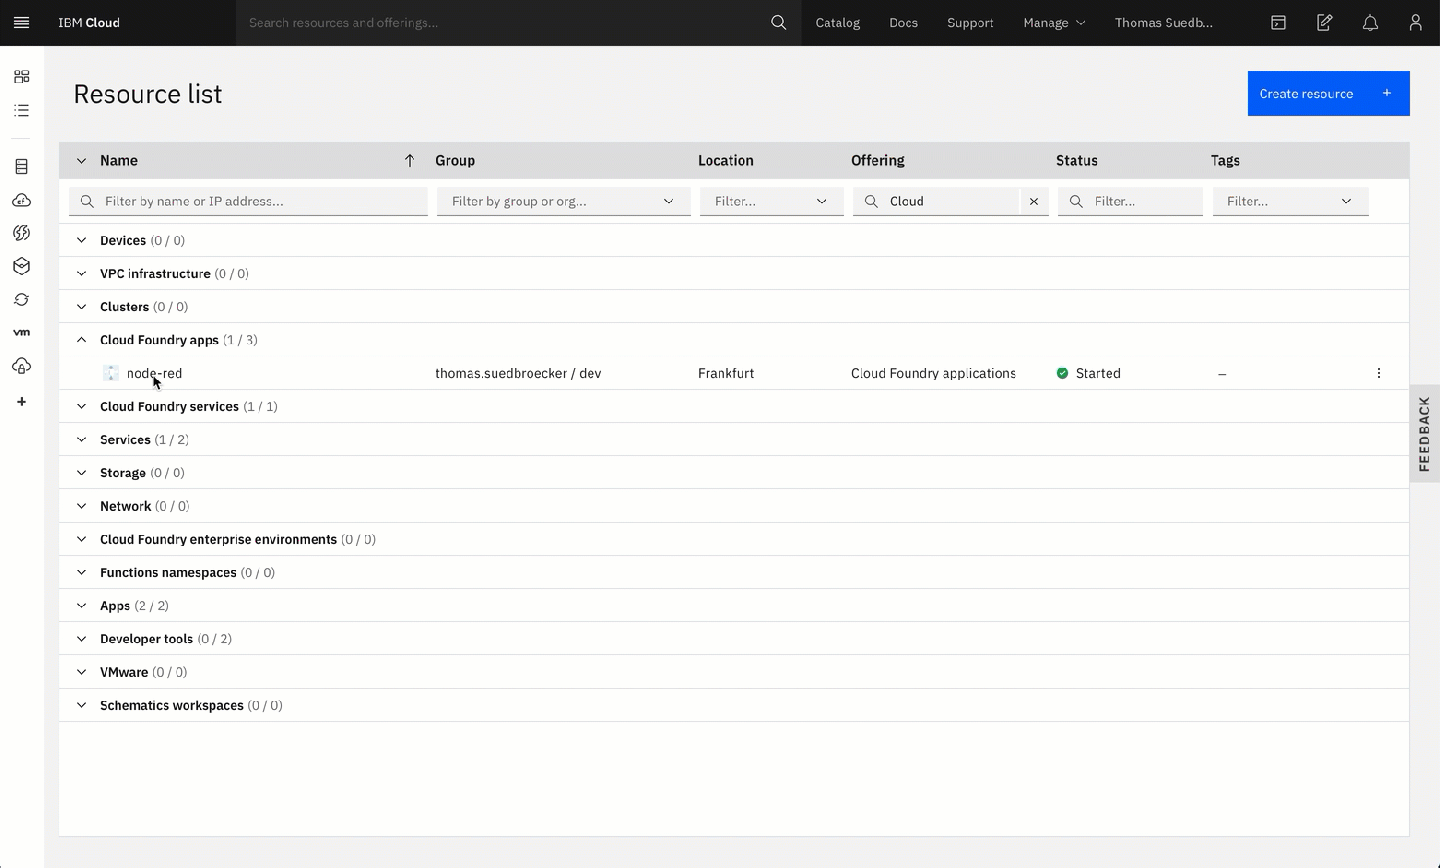Click the Create resource button
Viewport: 1440px width, 868px height.
tap(1328, 93)
